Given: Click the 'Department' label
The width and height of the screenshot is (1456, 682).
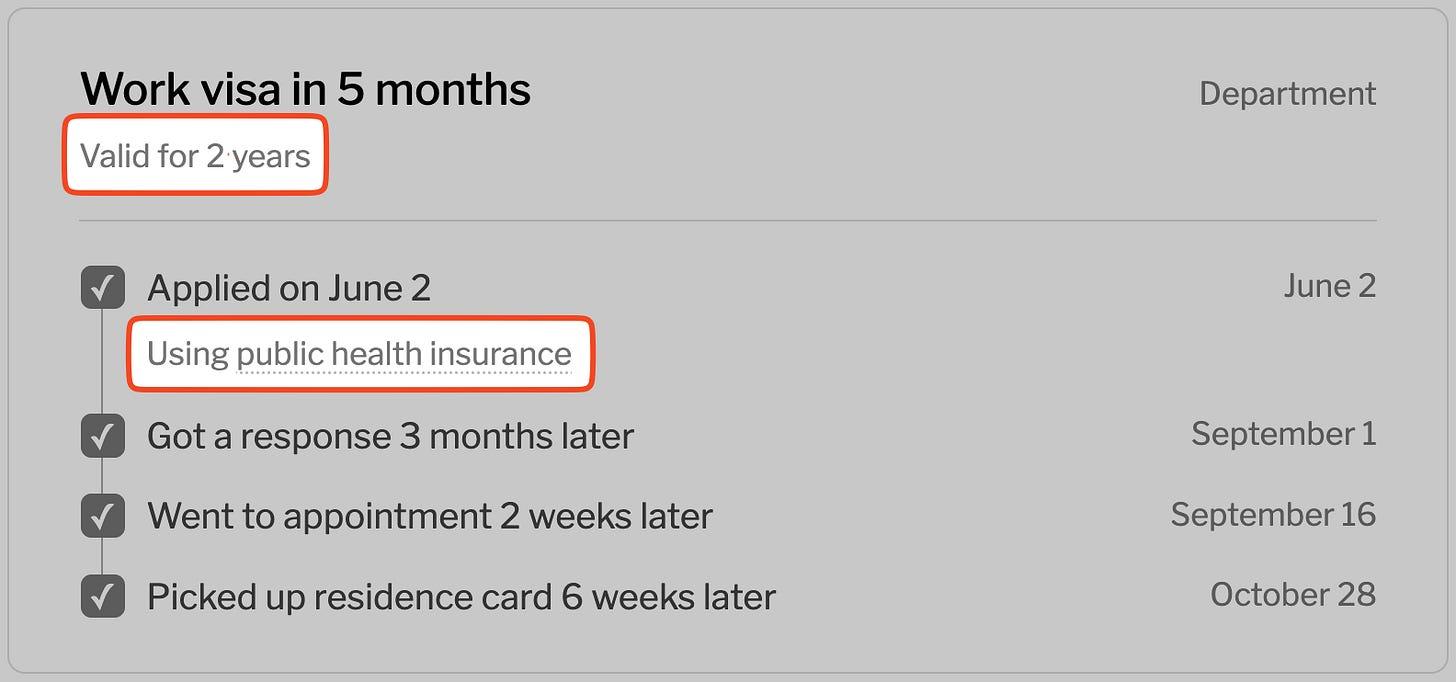Looking at the screenshot, I should click(x=1287, y=93).
